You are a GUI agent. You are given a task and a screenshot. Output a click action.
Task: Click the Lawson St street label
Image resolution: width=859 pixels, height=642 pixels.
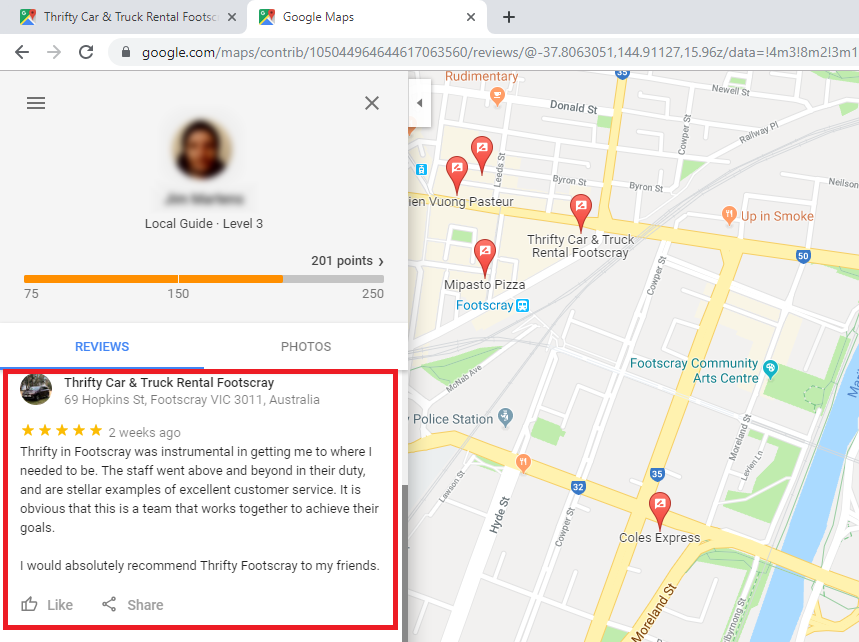point(451,486)
